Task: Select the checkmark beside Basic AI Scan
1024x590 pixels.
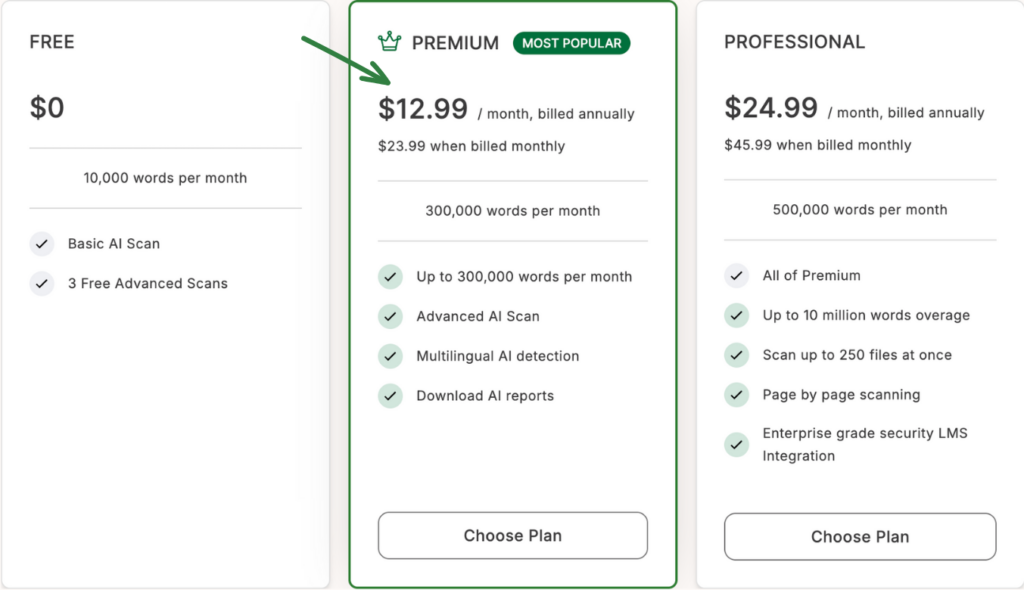Action: tap(42, 243)
